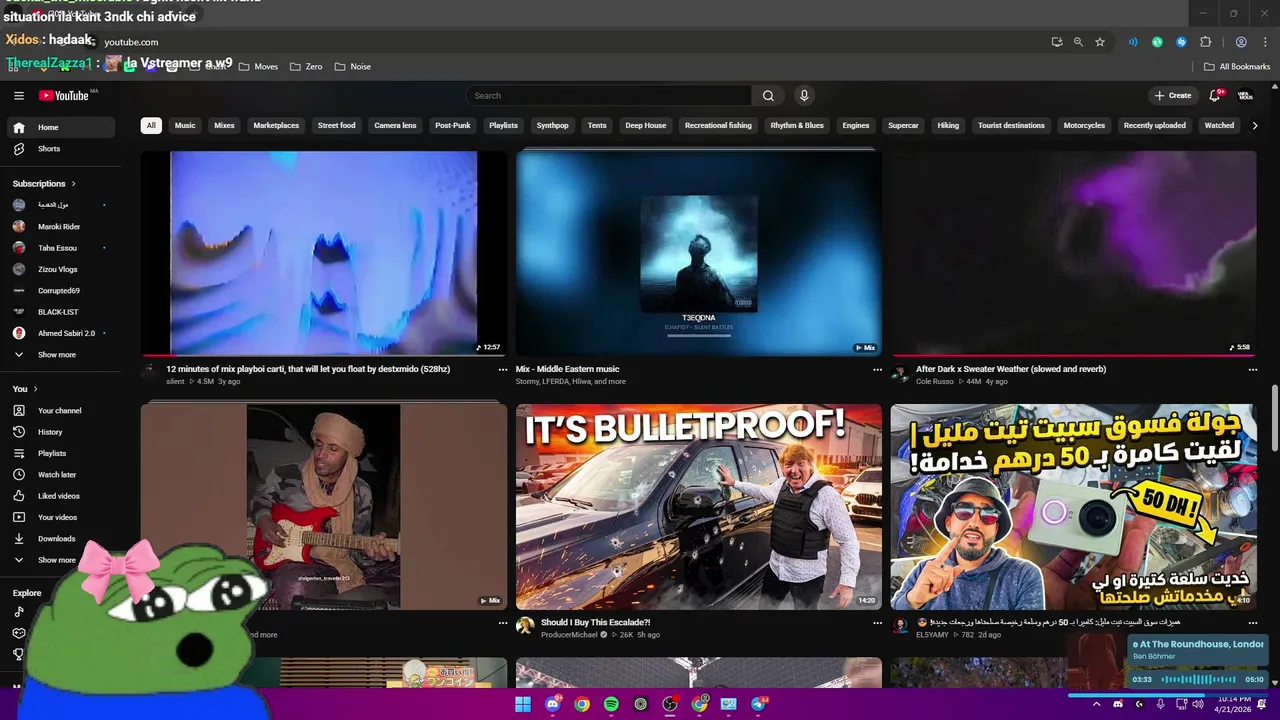Screen dimensions: 1280x720
Task: Open the Noise bookmark folder
Action: click(352, 67)
